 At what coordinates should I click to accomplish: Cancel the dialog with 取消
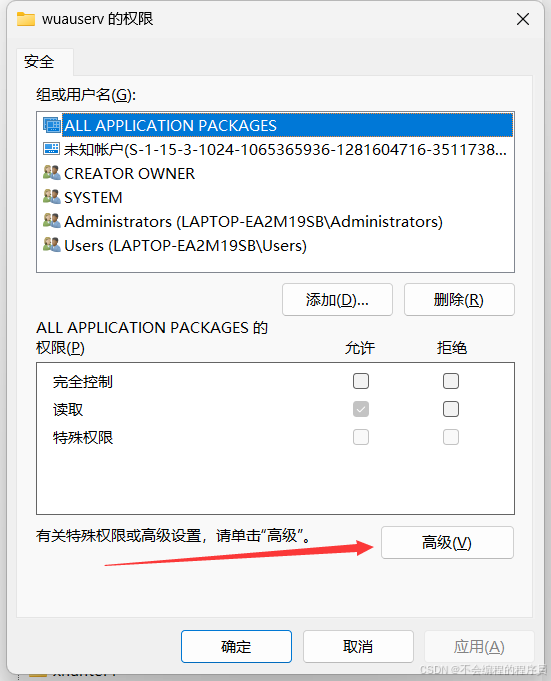pos(358,647)
